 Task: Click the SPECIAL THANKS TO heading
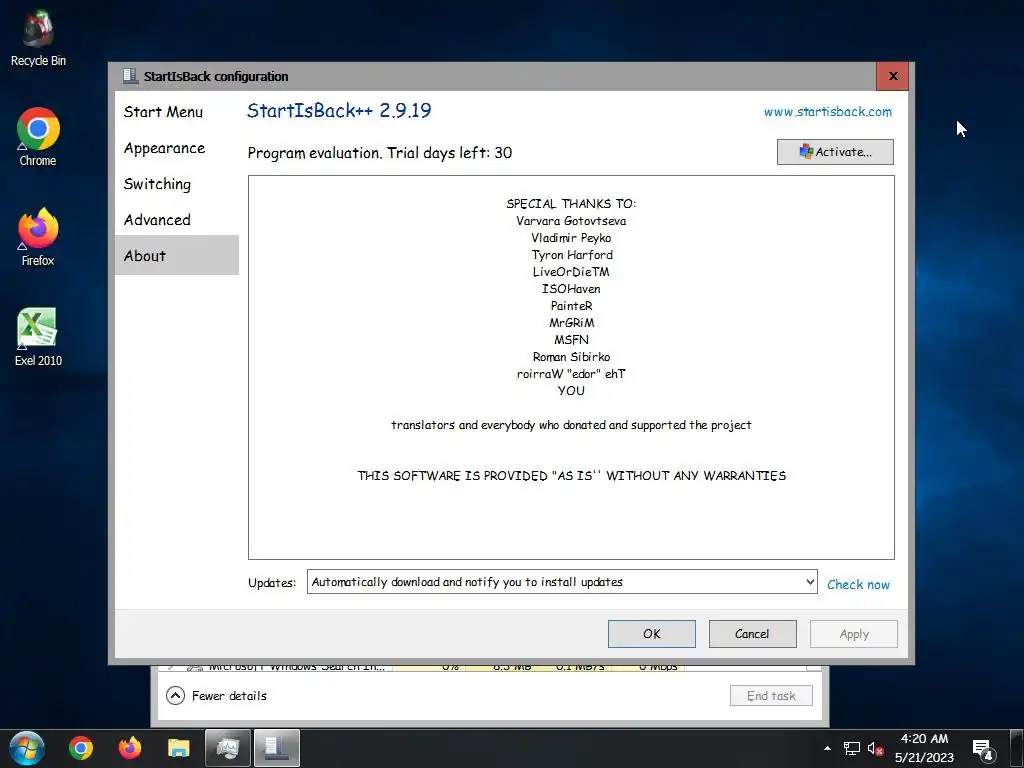[571, 204]
